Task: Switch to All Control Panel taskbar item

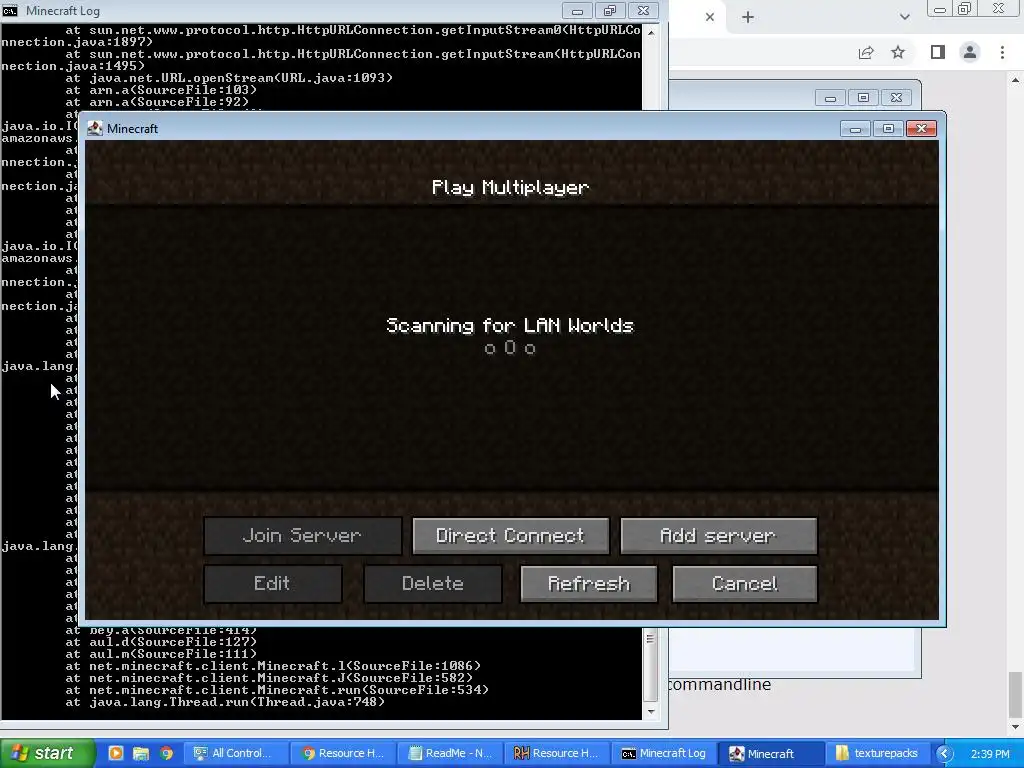Action: point(234,753)
